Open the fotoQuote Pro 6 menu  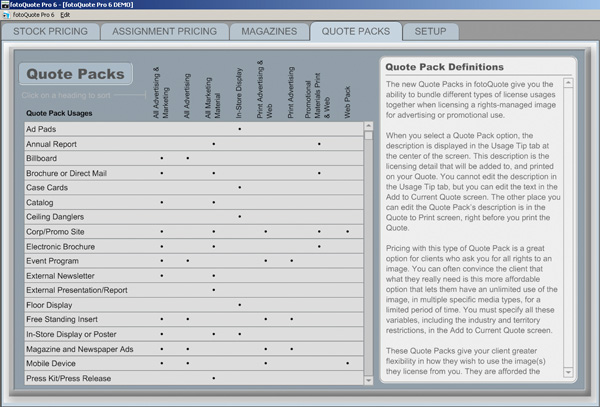[x=28, y=16]
